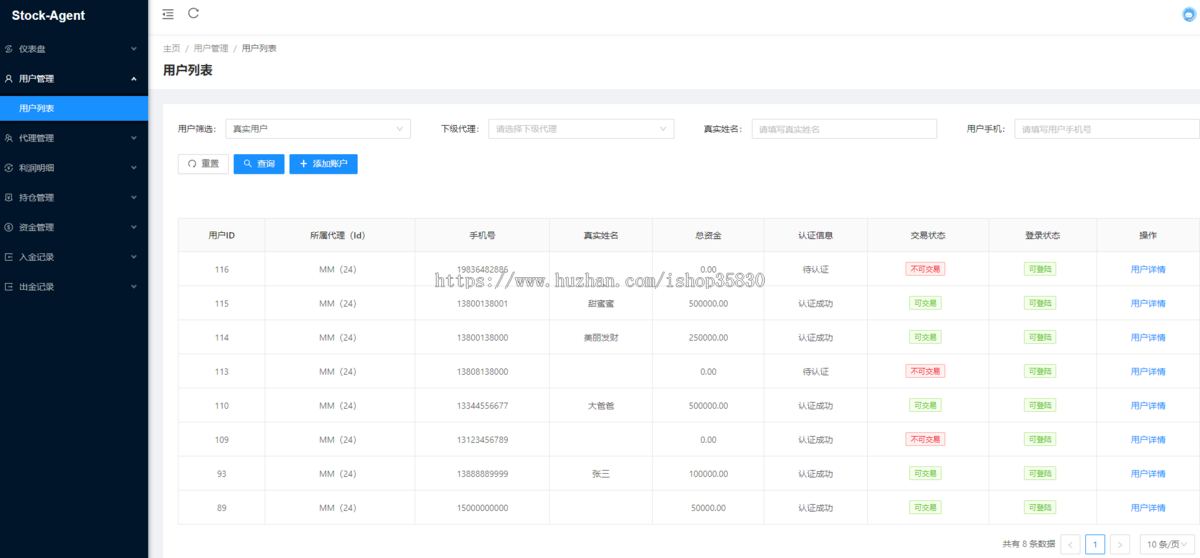The image size is (1200, 558).
Task: Open the user avatar in the top right
Action: click(x=1189, y=15)
